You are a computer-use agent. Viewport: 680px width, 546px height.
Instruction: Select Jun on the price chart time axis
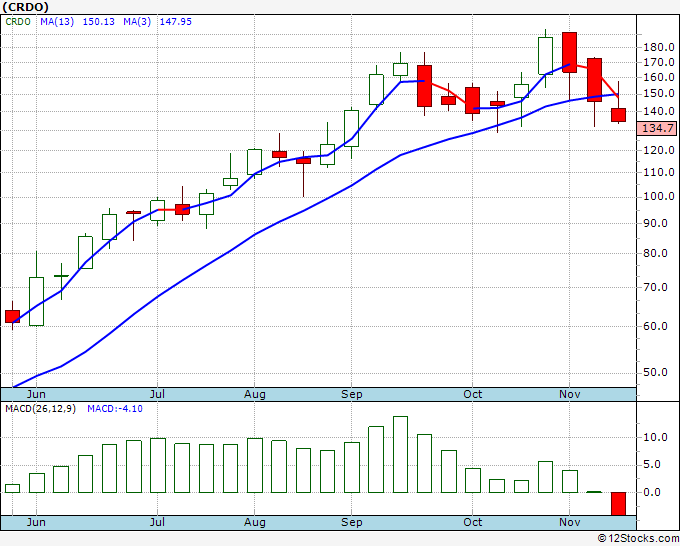36,394
